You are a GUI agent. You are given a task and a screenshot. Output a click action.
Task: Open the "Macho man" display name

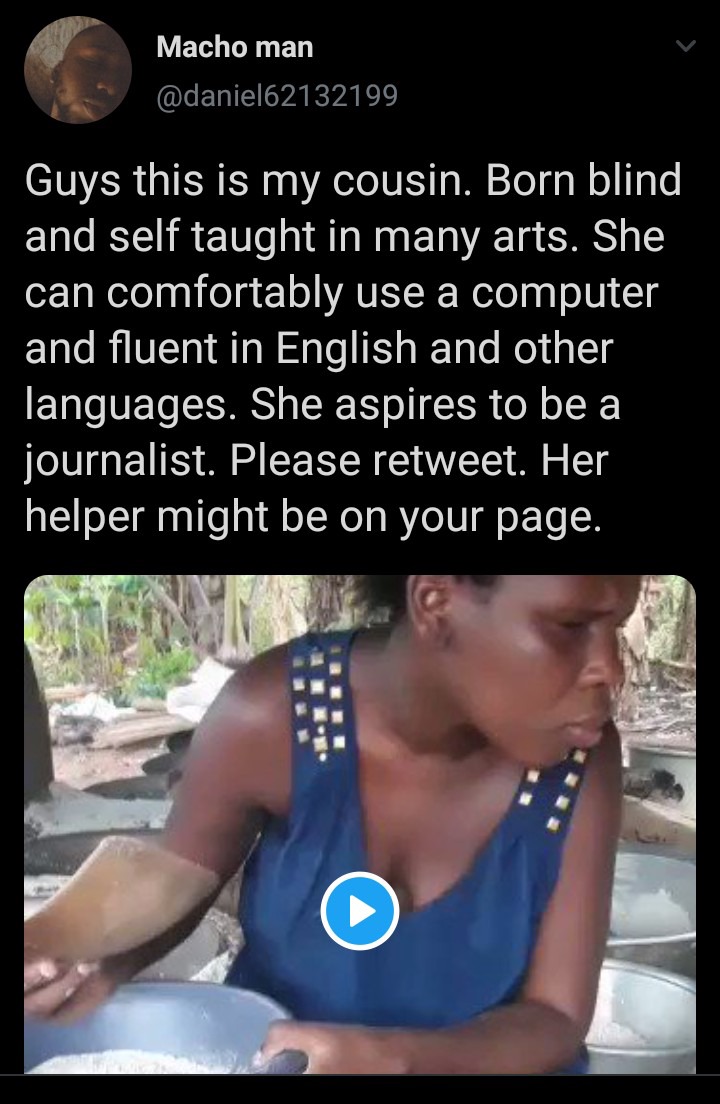pyautogui.click(x=234, y=47)
